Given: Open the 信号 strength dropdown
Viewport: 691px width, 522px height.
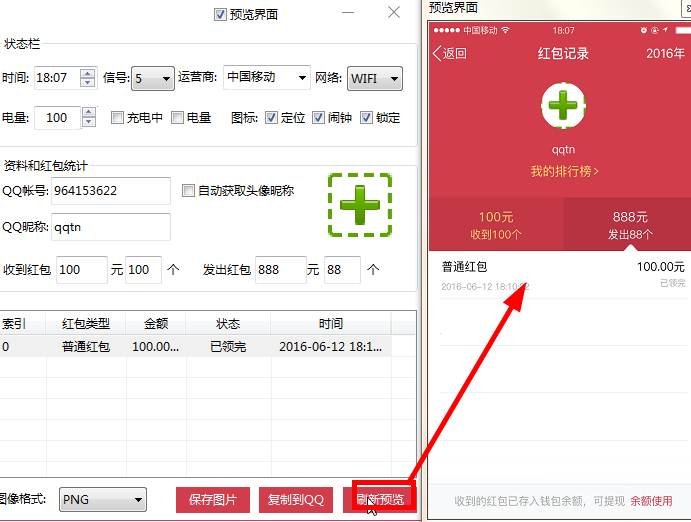Looking at the screenshot, I should tap(153, 79).
